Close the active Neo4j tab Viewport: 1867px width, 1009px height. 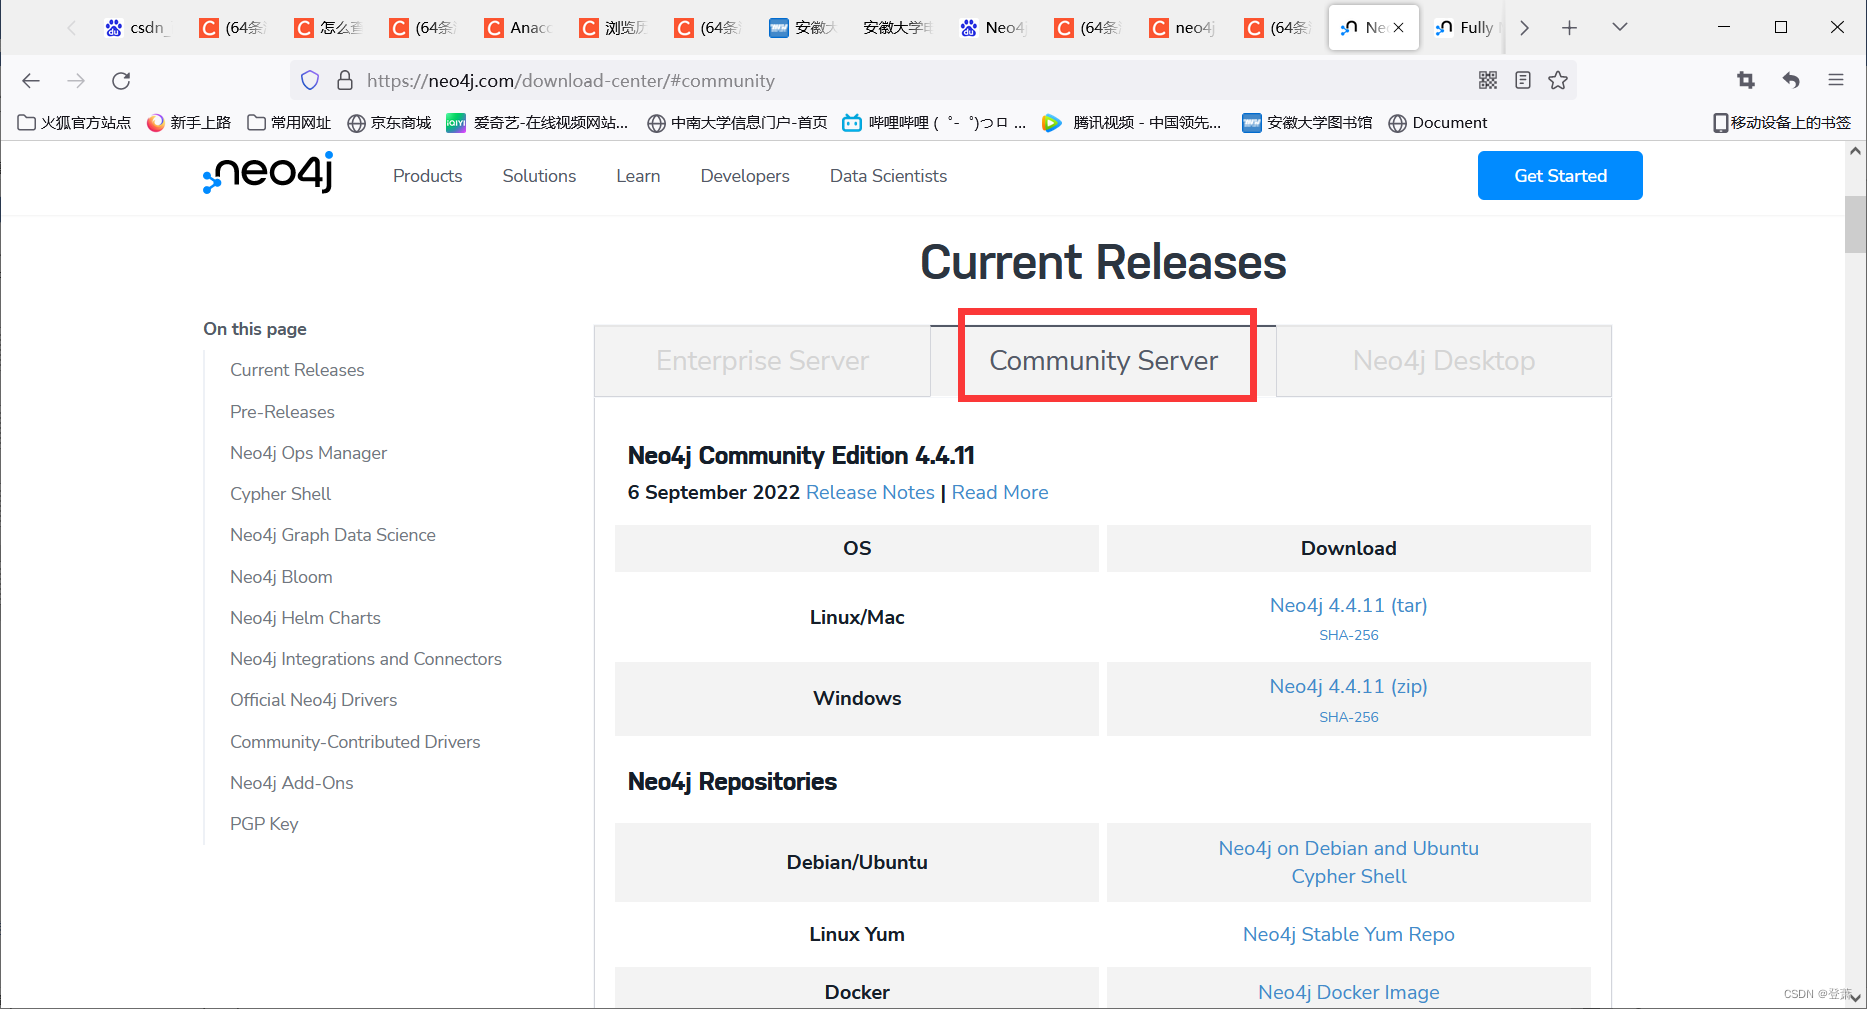1399,28
